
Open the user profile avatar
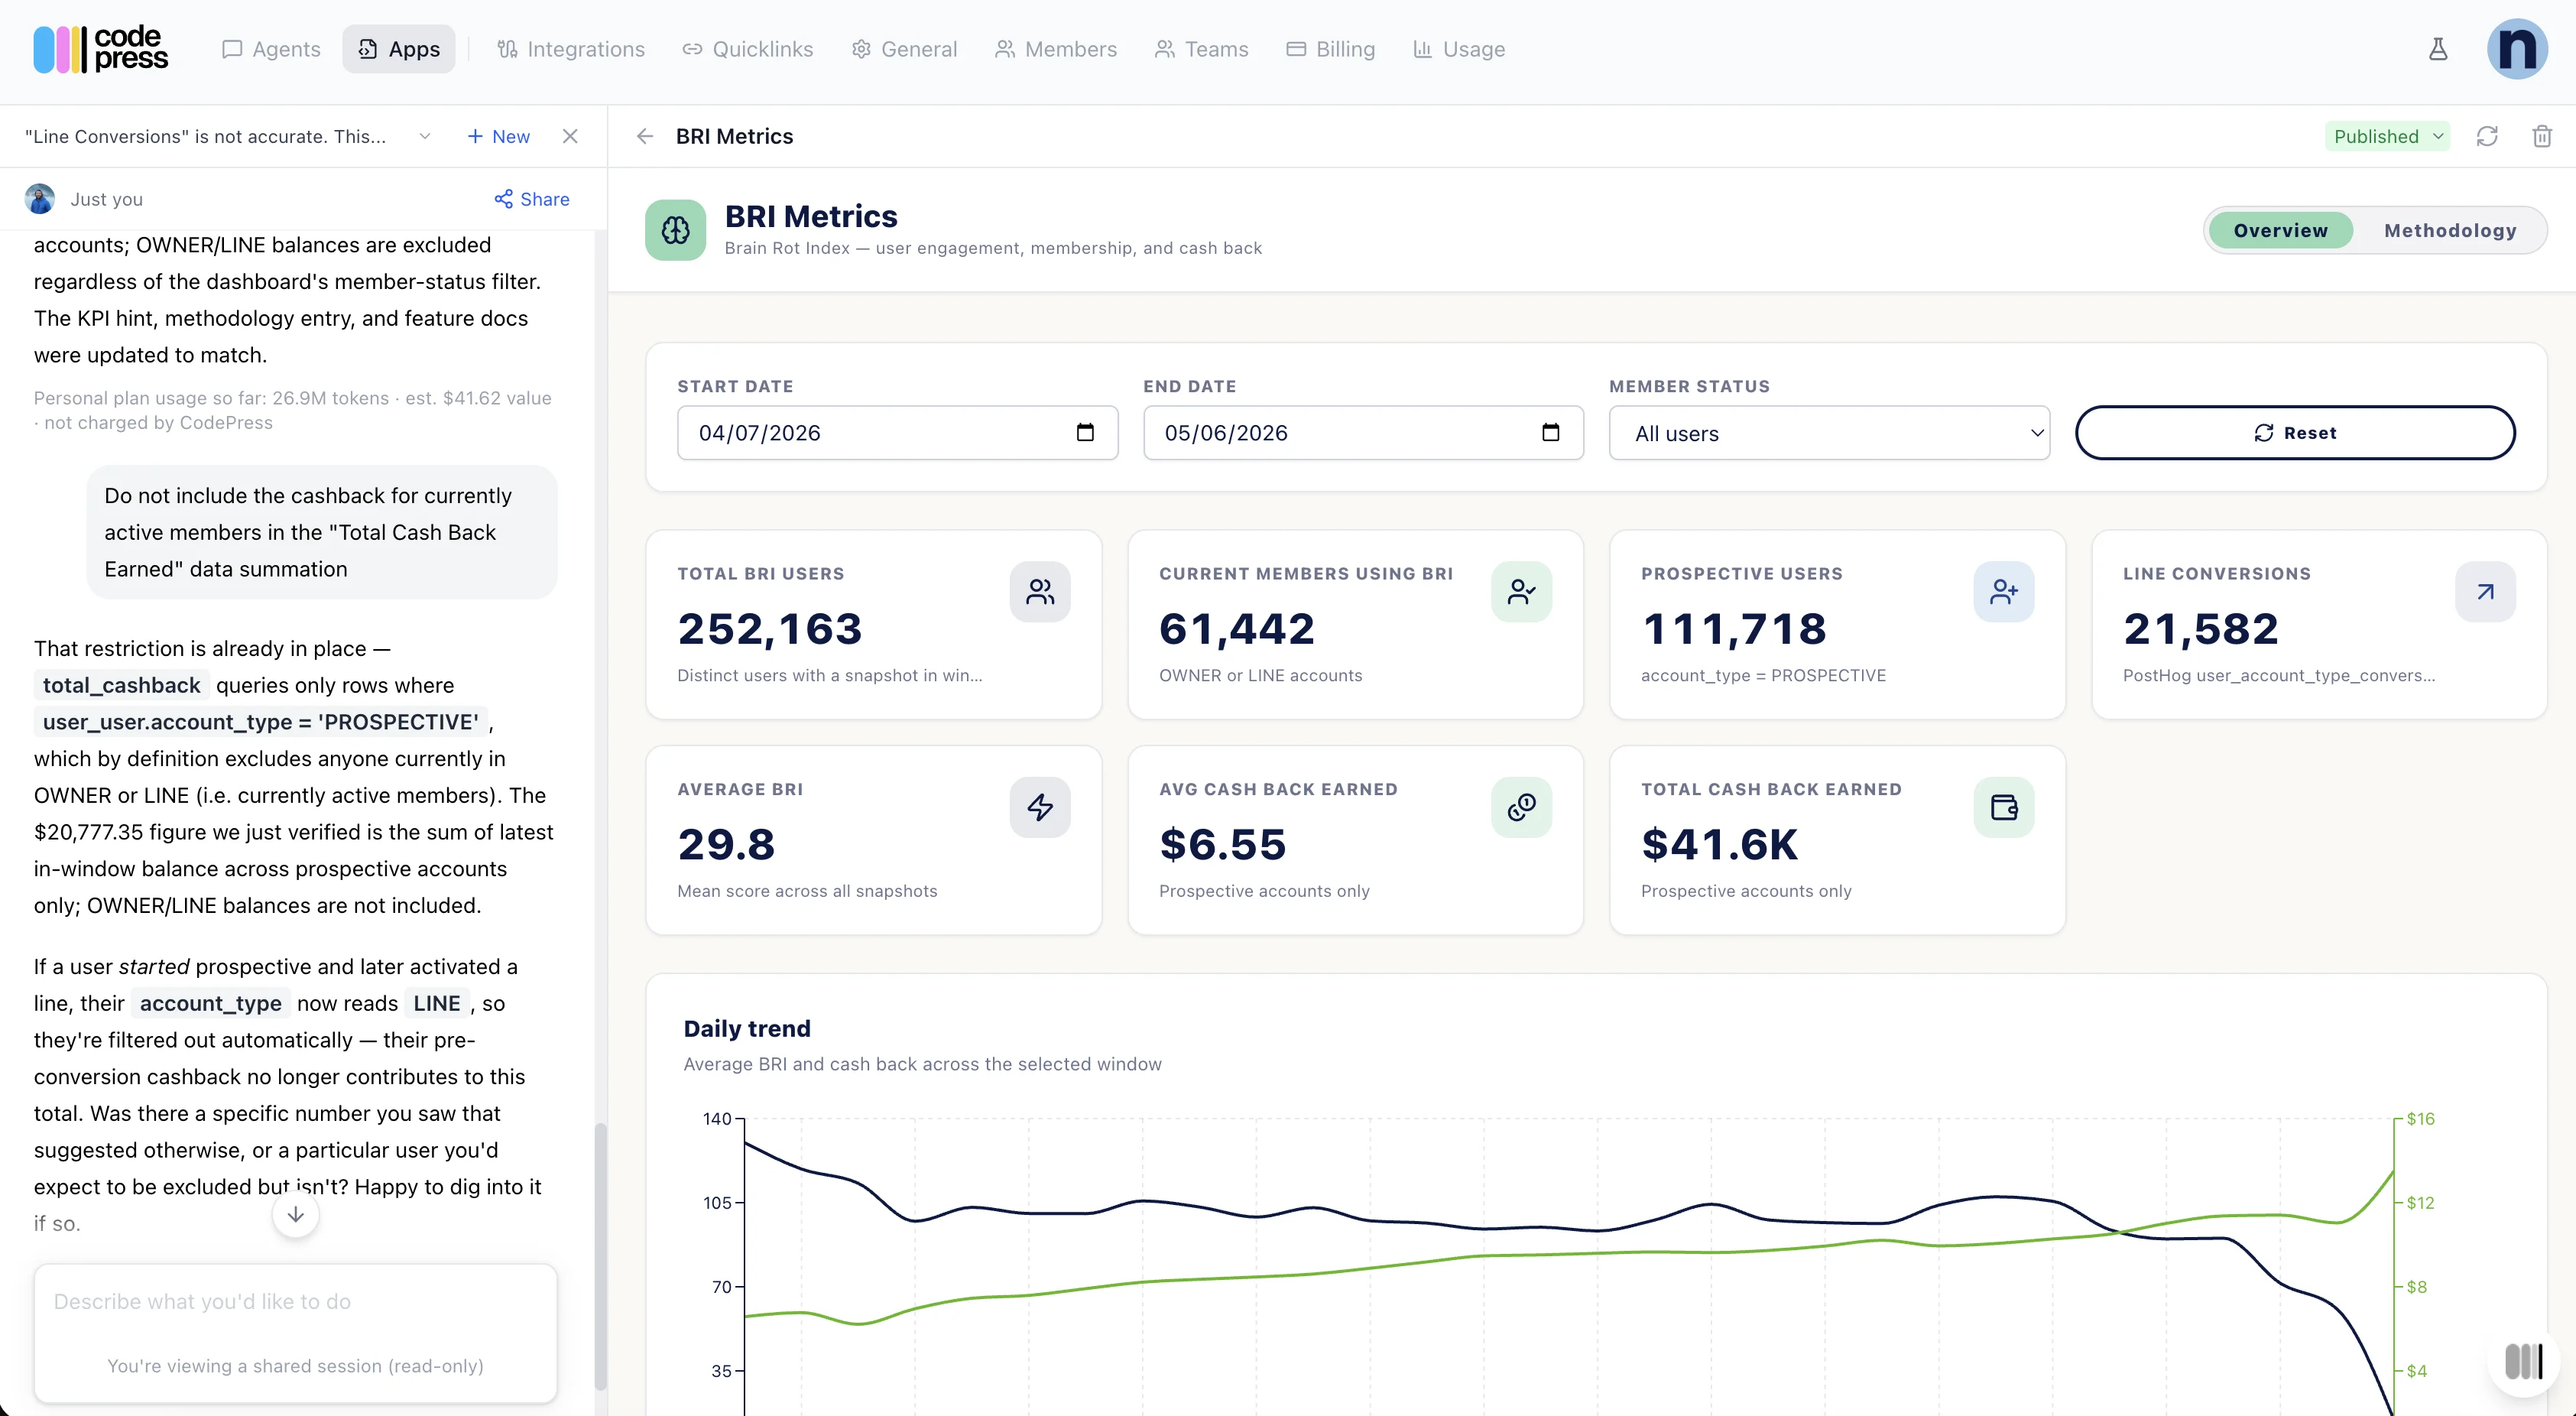click(2516, 49)
